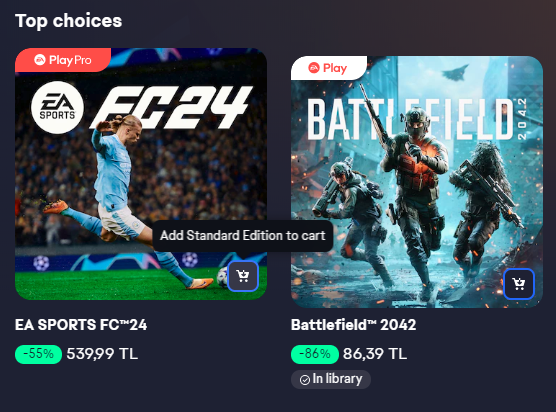The width and height of the screenshot is (556, 412).
Task: Click the Add Standard Edition to cart tooltip
Action: click(x=243, y=236)
